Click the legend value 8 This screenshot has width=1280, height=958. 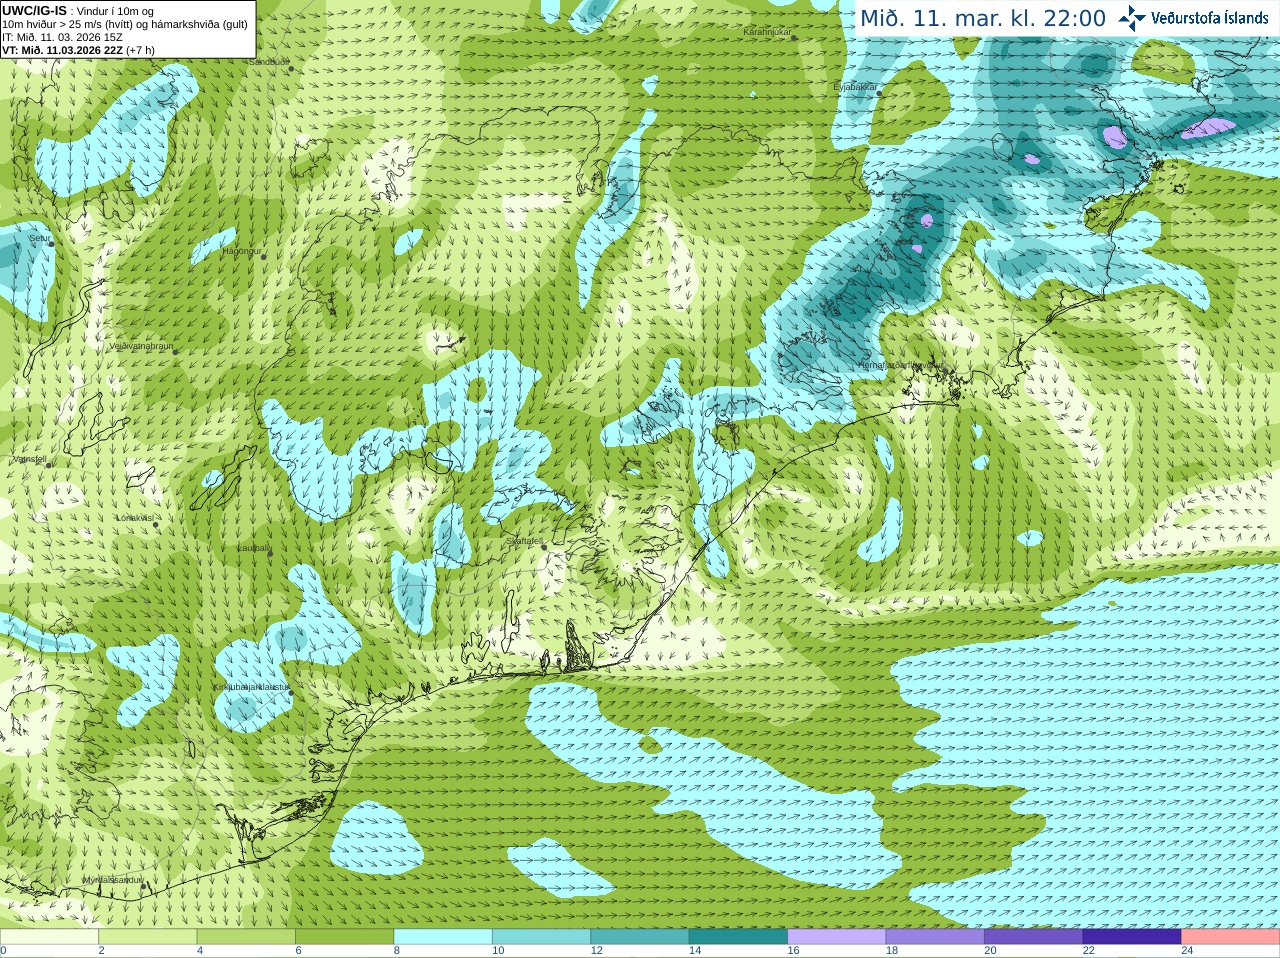pyautogui.click(x=397, y=951)
